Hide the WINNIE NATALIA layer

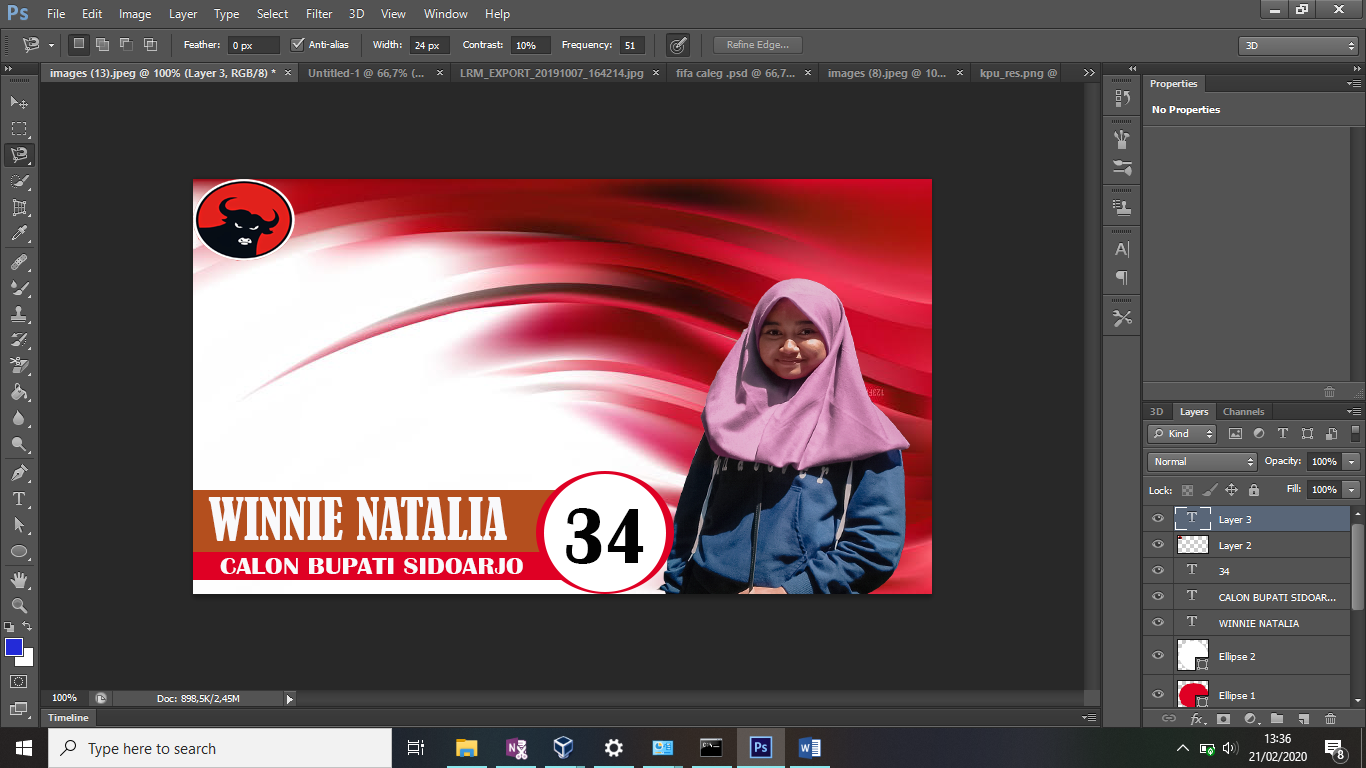[1158, 622]
